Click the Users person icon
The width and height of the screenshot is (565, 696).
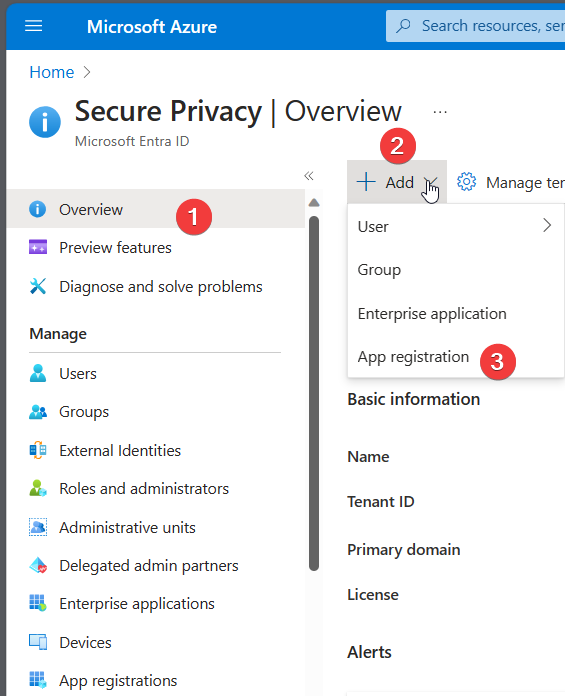click(x=38, y=373)
